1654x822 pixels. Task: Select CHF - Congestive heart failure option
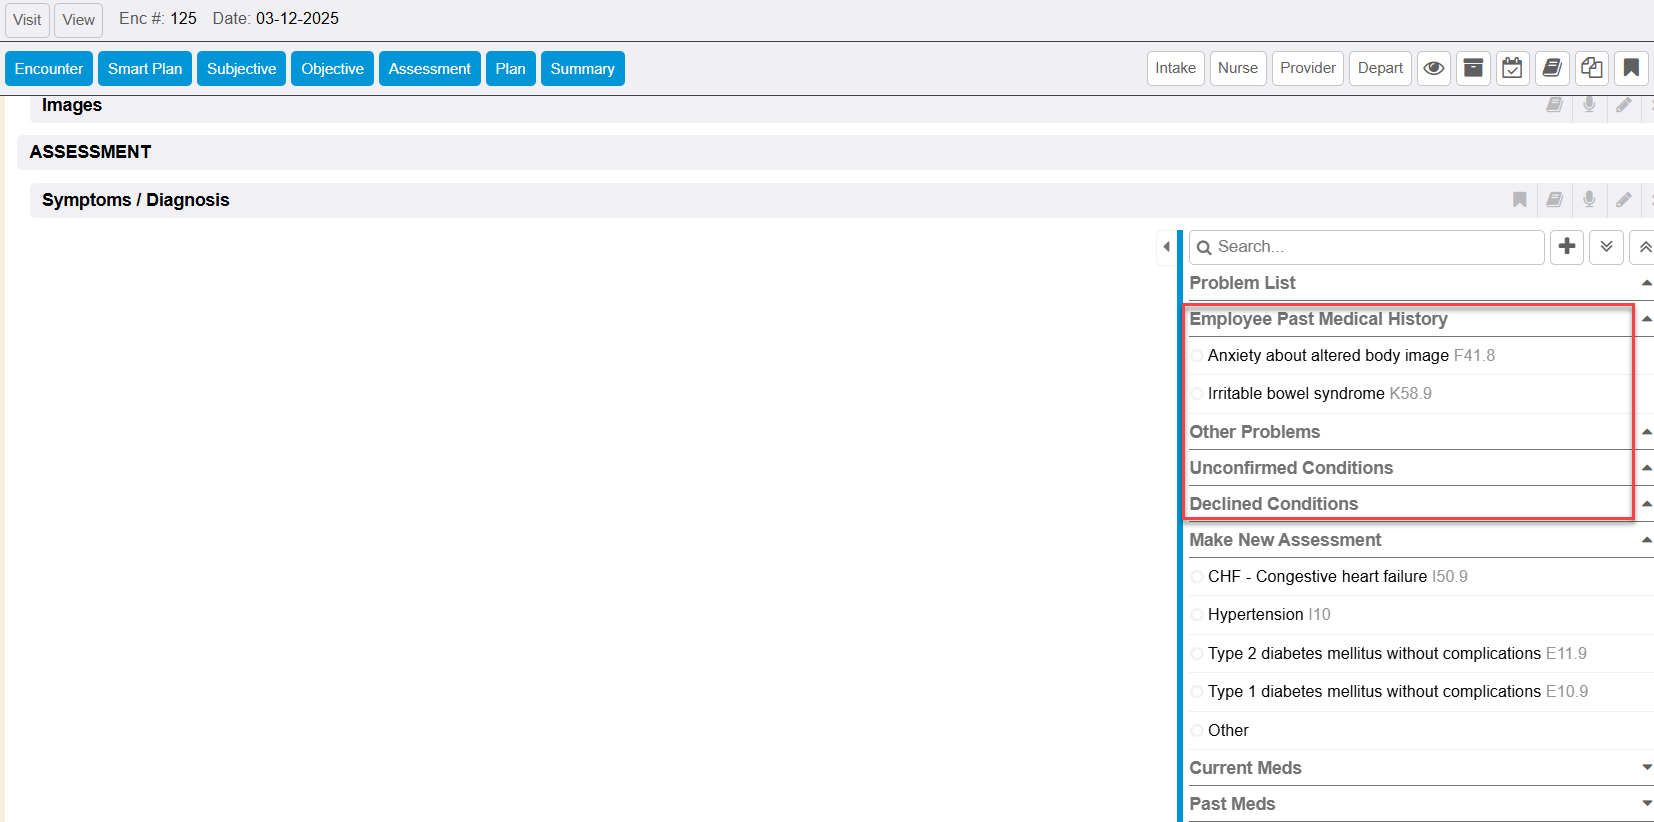point(1197,577)
